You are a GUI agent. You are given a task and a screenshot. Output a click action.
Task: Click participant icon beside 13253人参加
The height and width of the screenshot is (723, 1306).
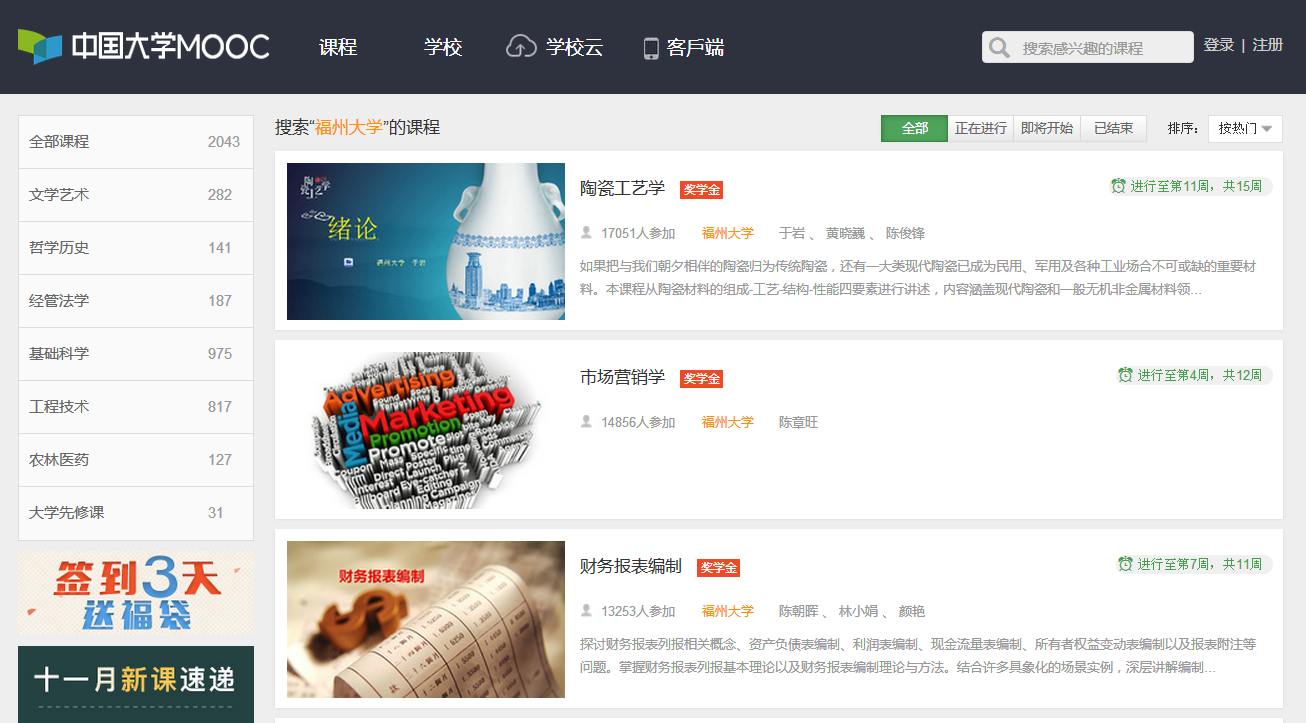587,611
